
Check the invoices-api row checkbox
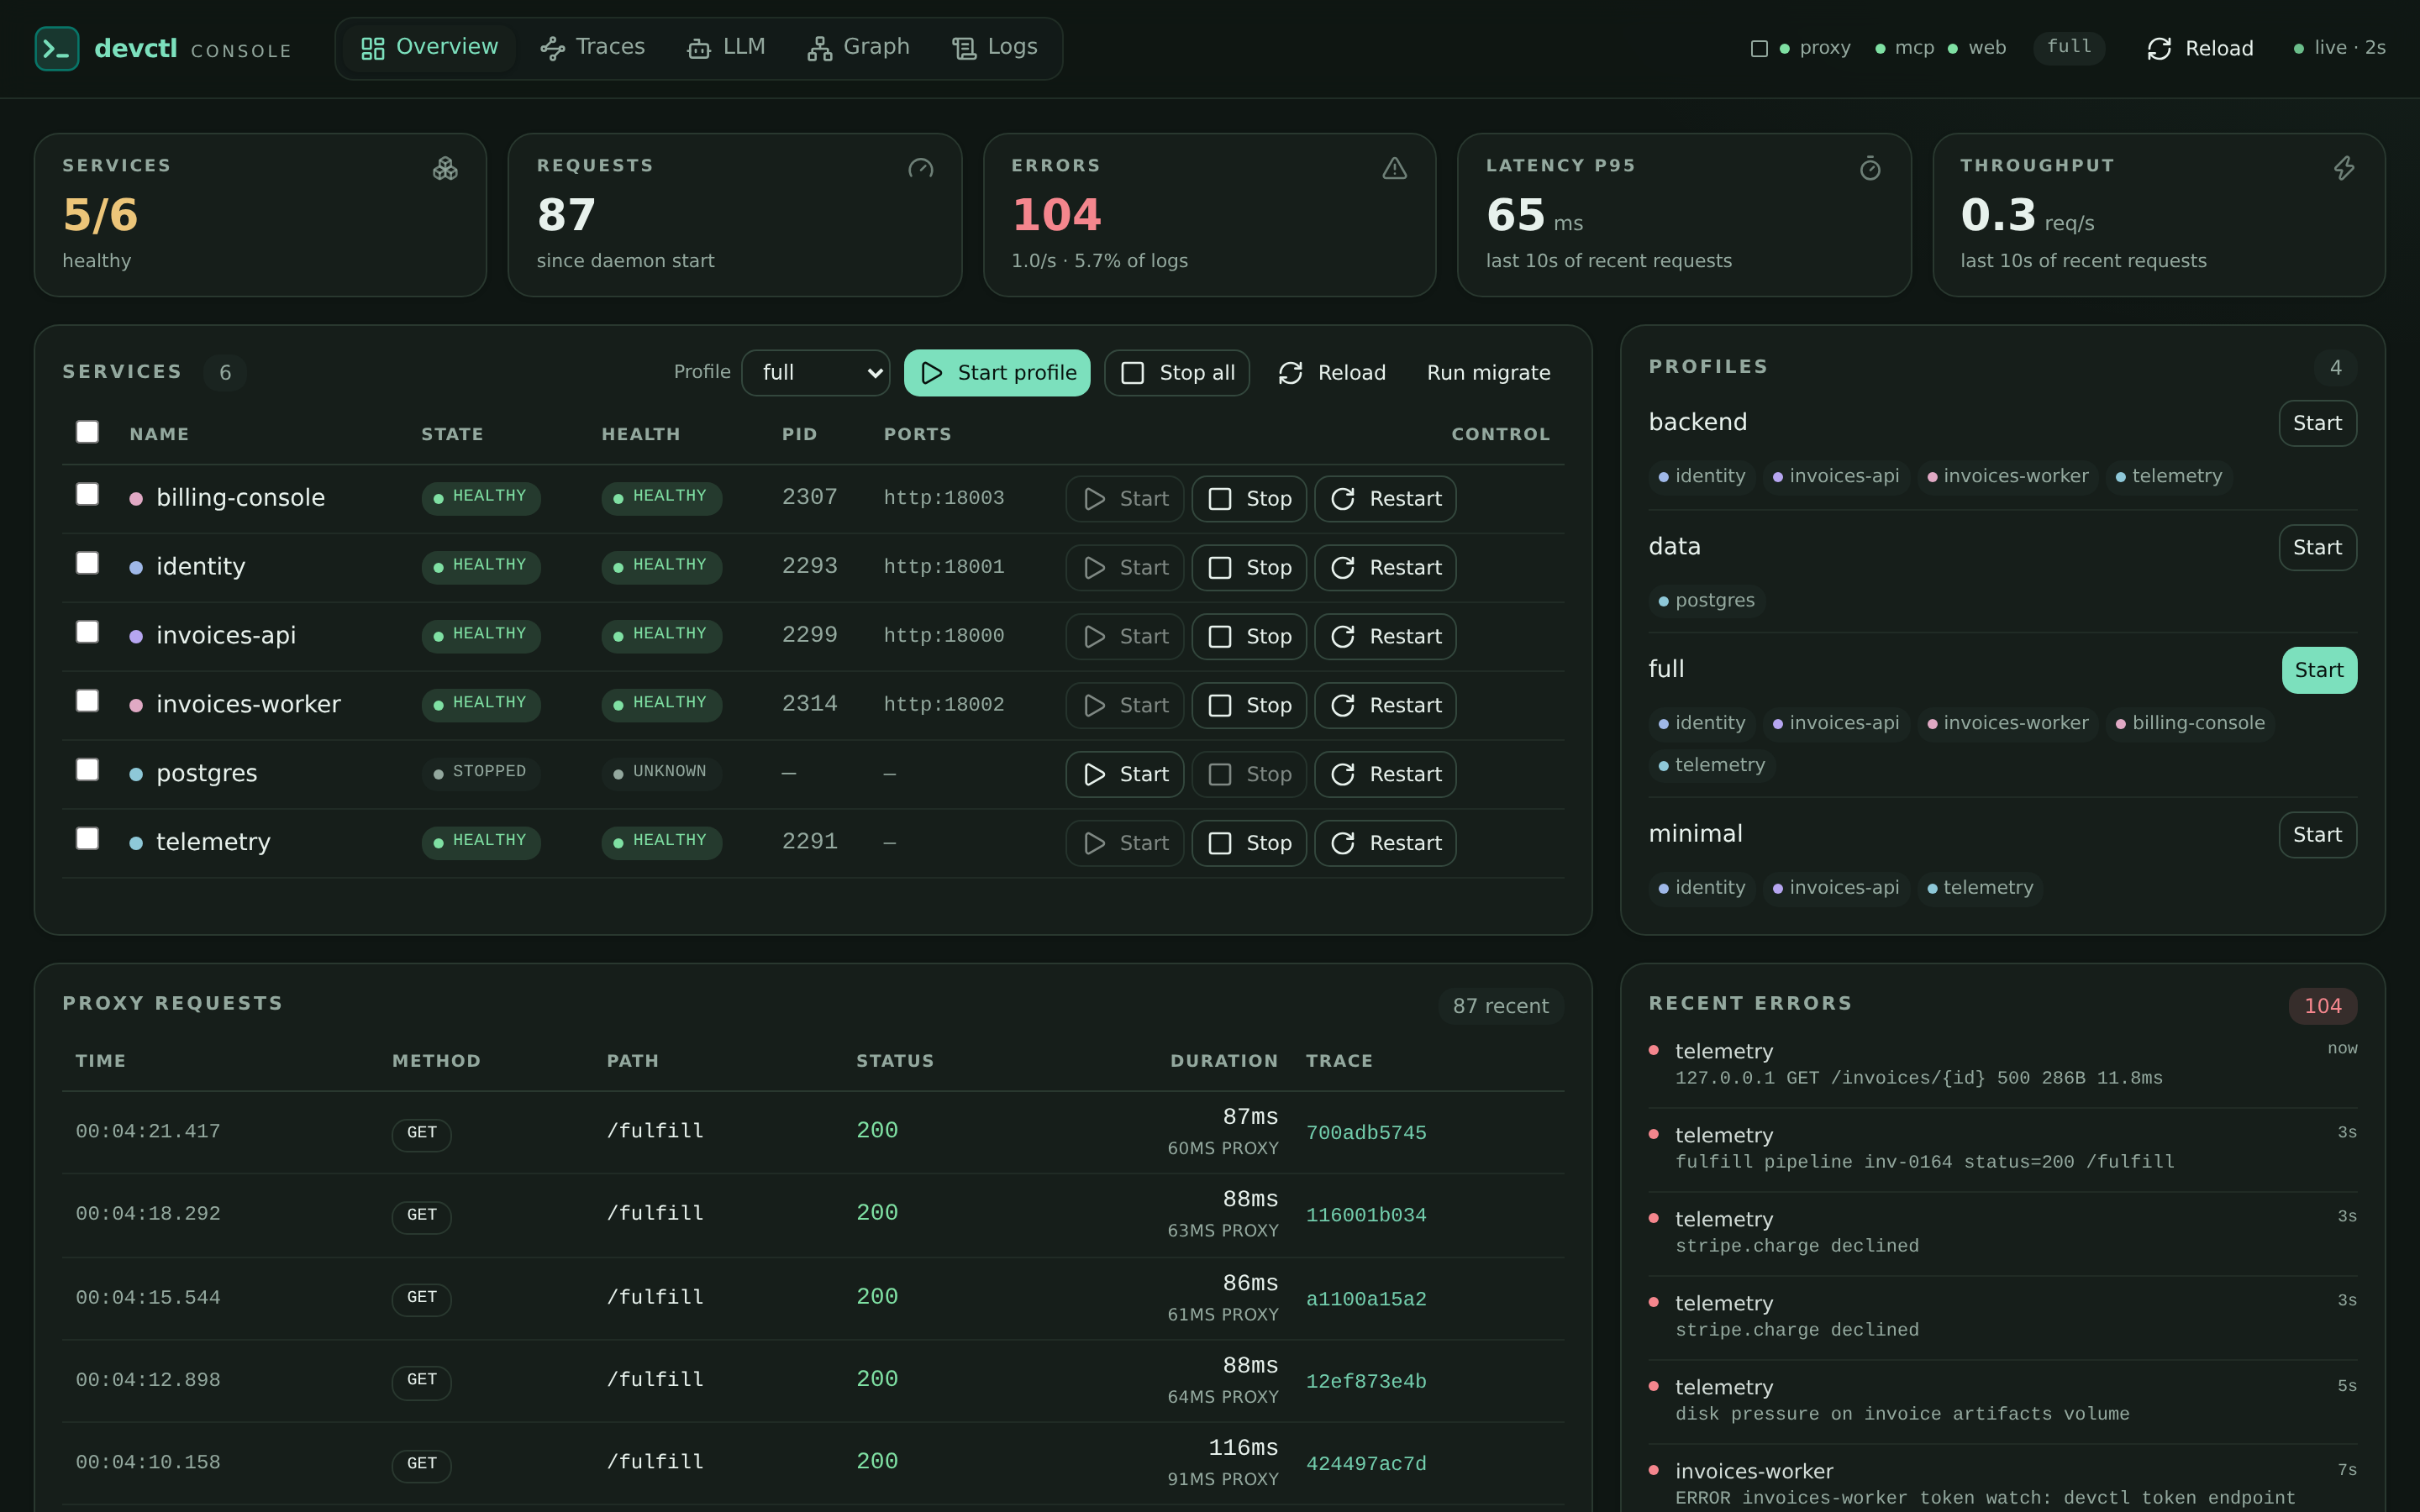pos(87,632)
